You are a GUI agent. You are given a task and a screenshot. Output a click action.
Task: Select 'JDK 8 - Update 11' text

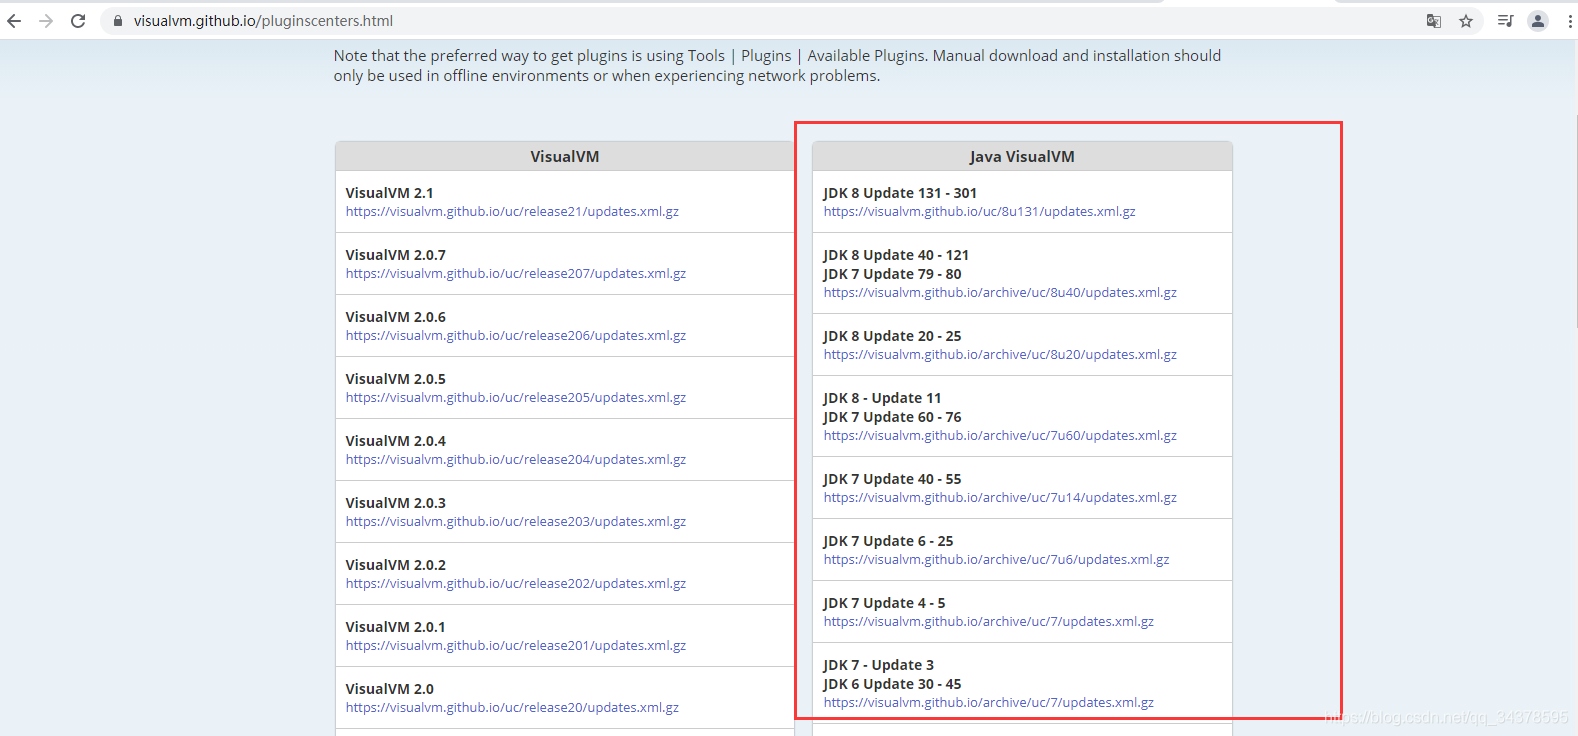(882, 398)
